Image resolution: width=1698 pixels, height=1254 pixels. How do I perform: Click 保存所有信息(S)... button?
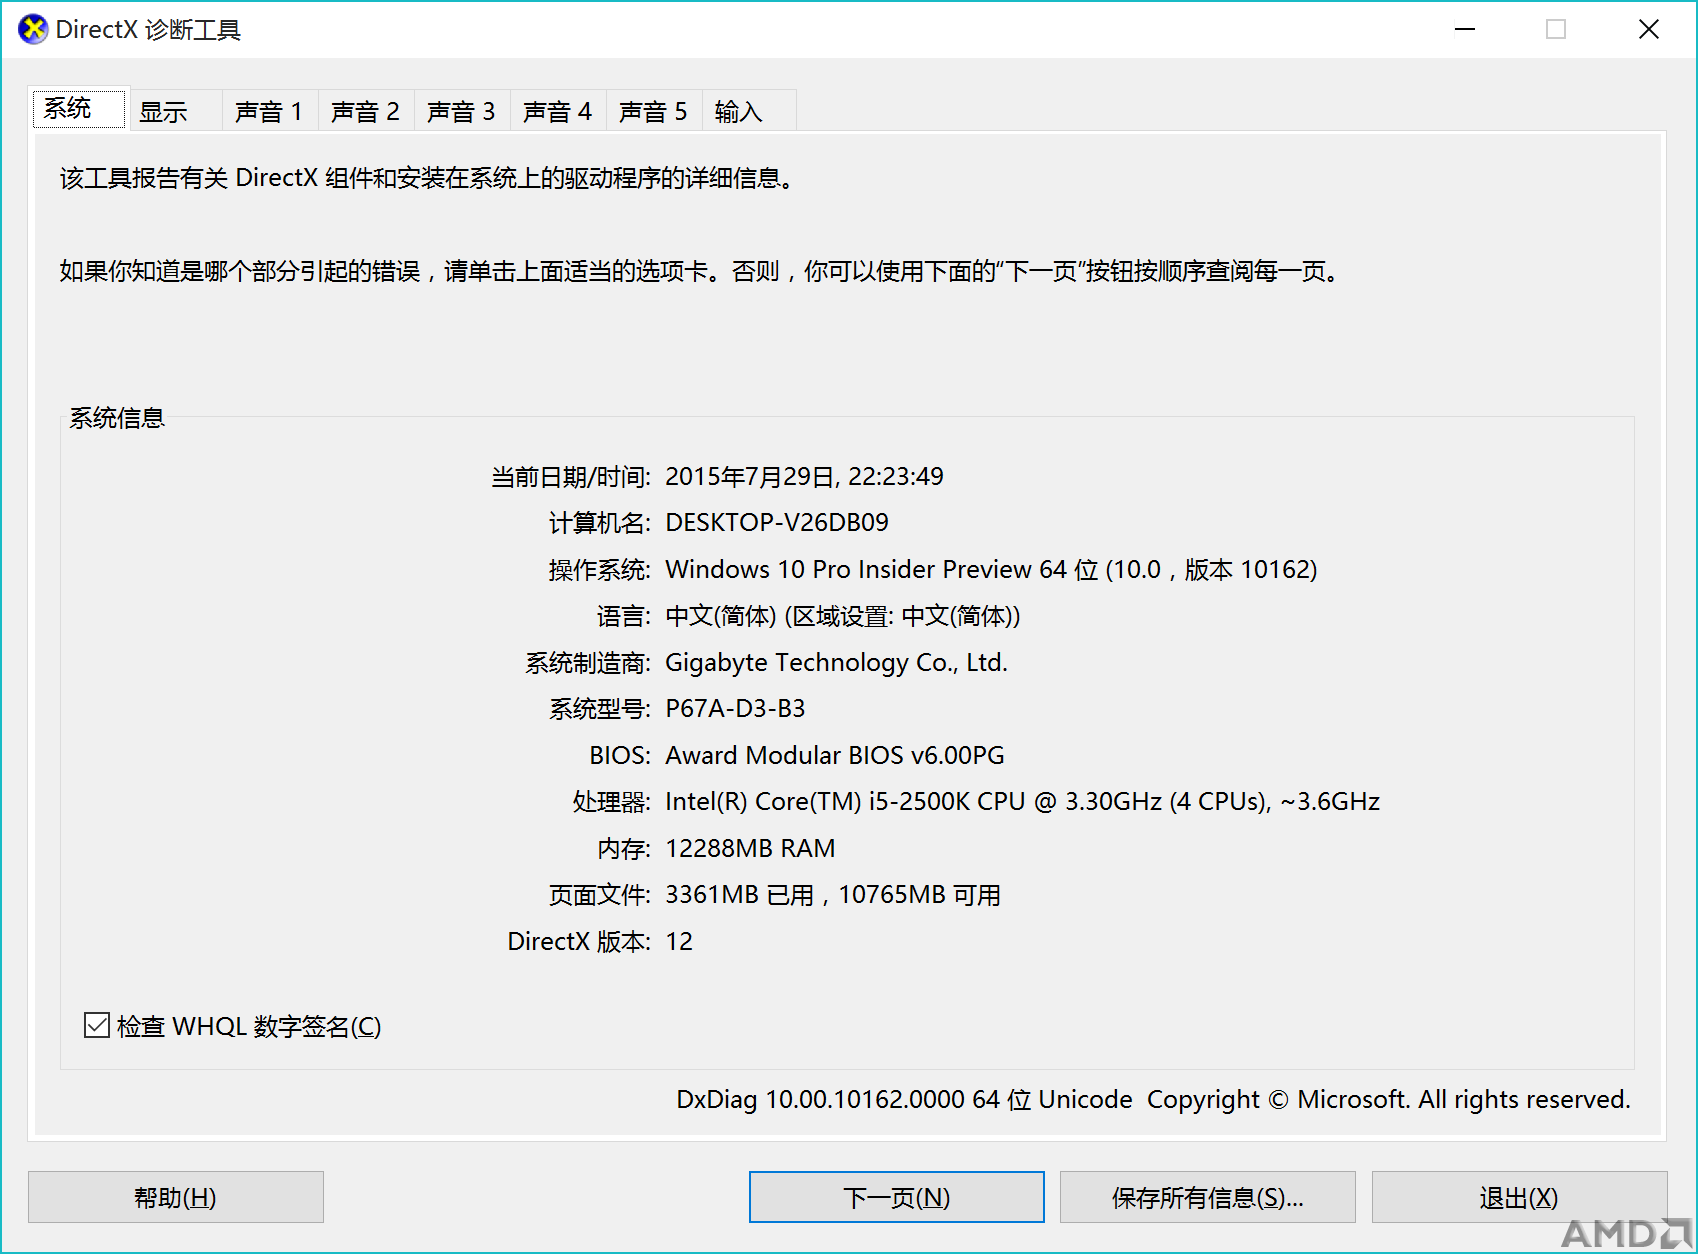coord(1208,1197)
